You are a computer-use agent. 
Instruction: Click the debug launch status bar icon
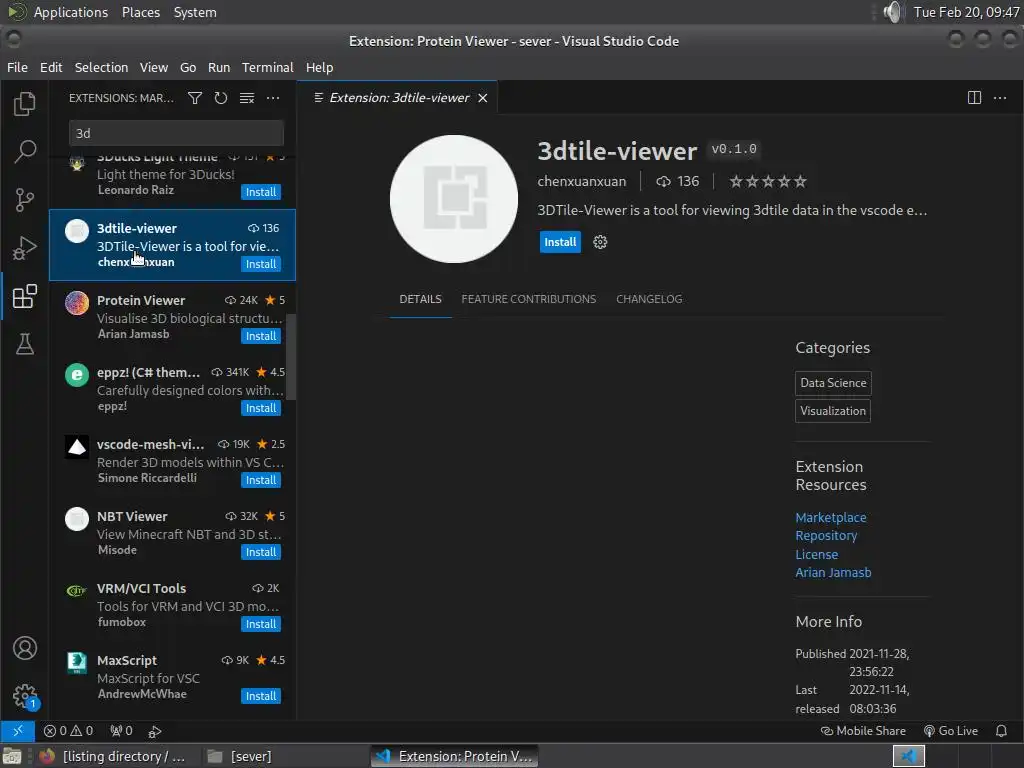(x=155, y=731)
